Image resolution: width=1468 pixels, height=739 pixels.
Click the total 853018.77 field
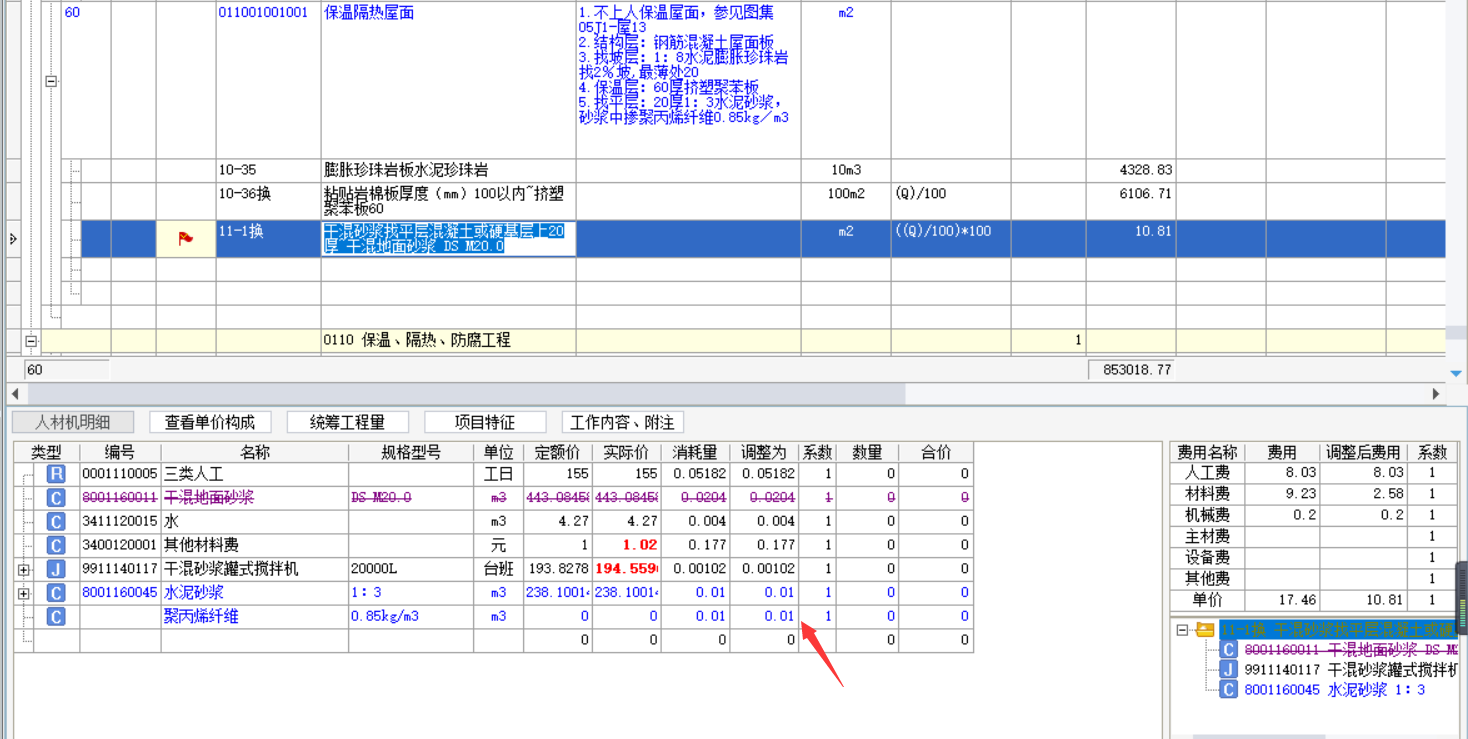(1131, 370)
